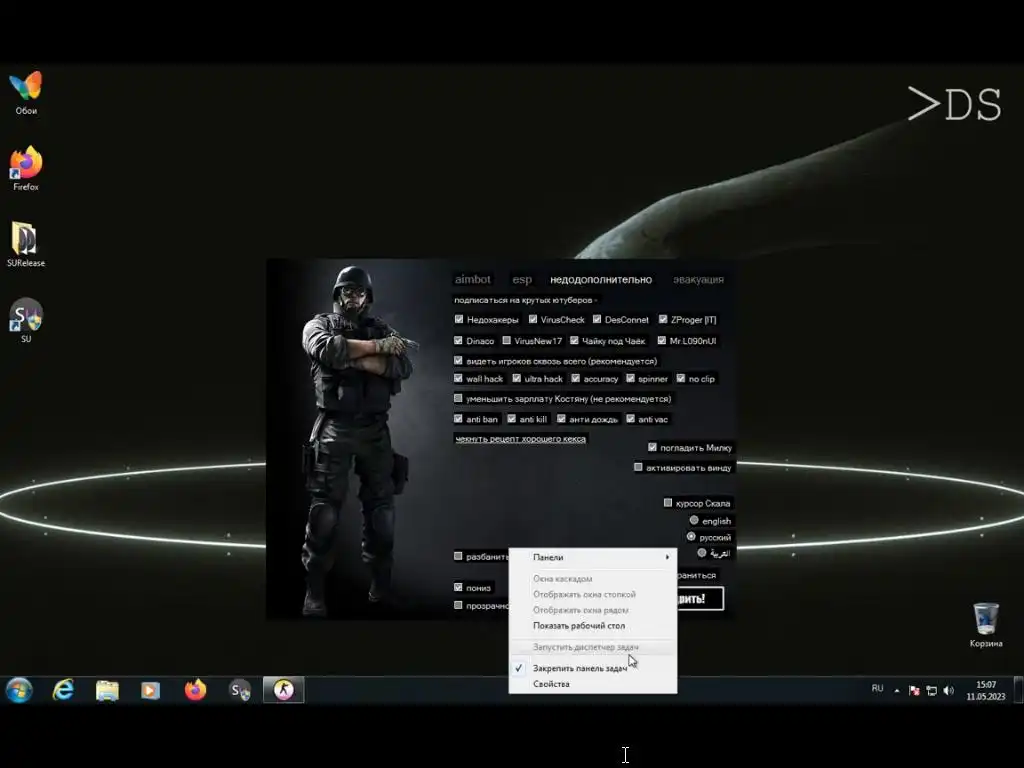This screenshot has width=1024, height=768.
Task: Launch Firefox from the taskbar
Action: click(195, 690)
